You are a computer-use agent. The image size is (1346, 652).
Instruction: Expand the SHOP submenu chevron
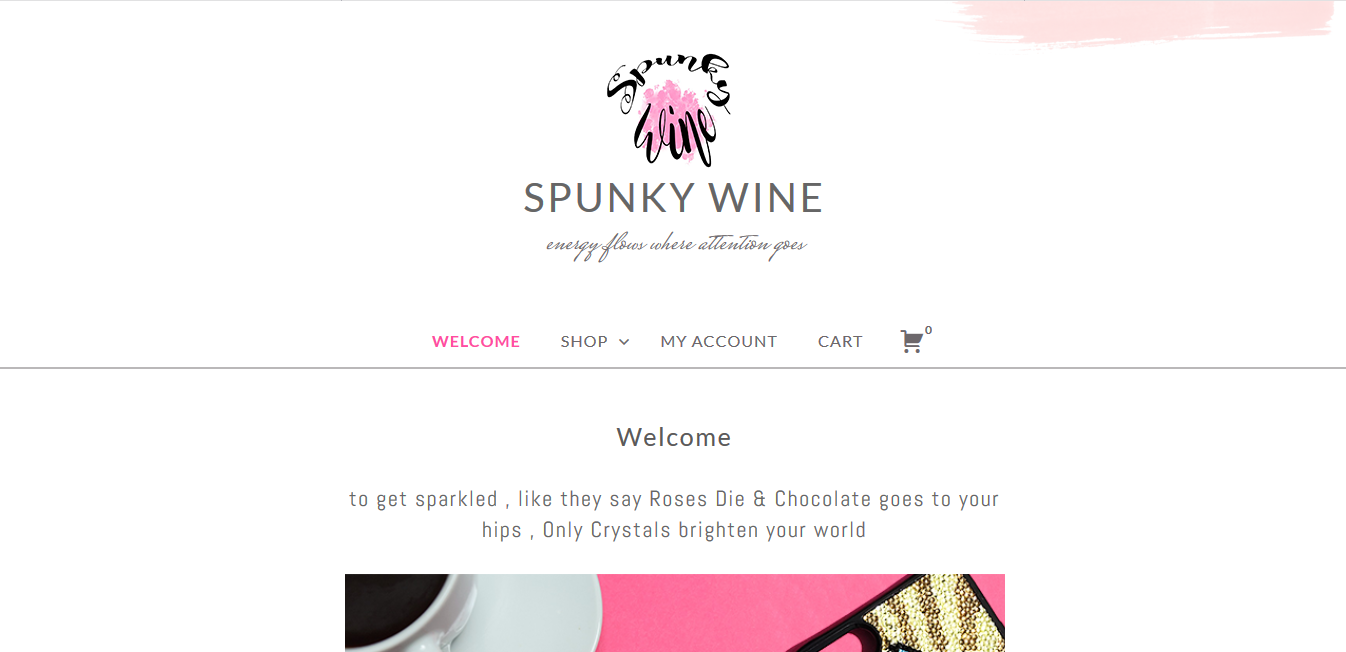(624, 342)
